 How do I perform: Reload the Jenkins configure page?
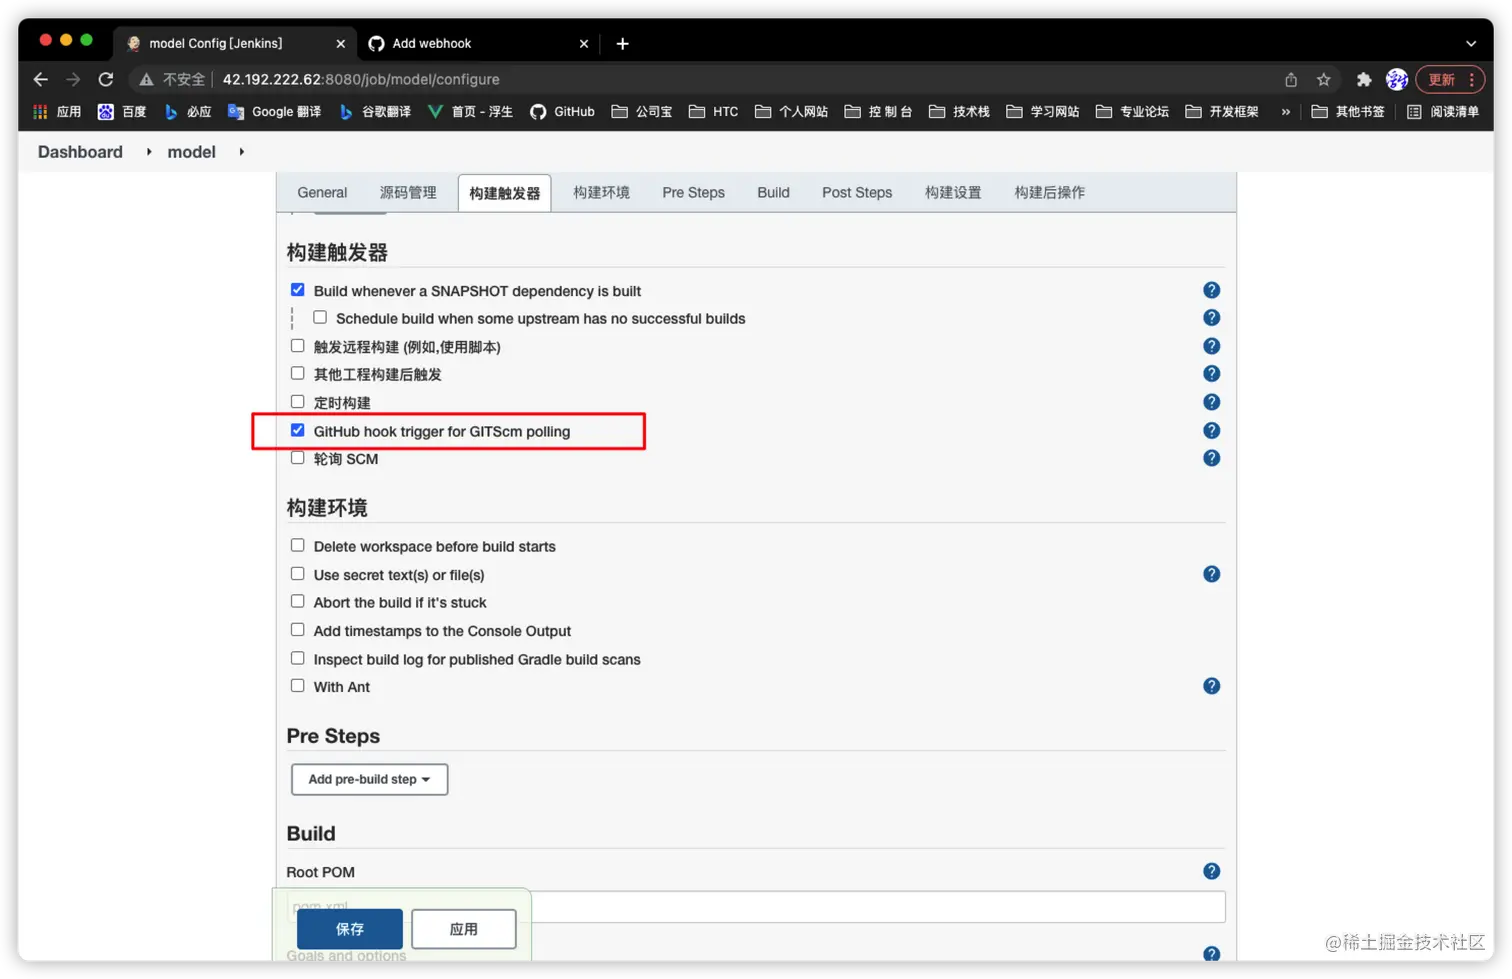point(106,79)
